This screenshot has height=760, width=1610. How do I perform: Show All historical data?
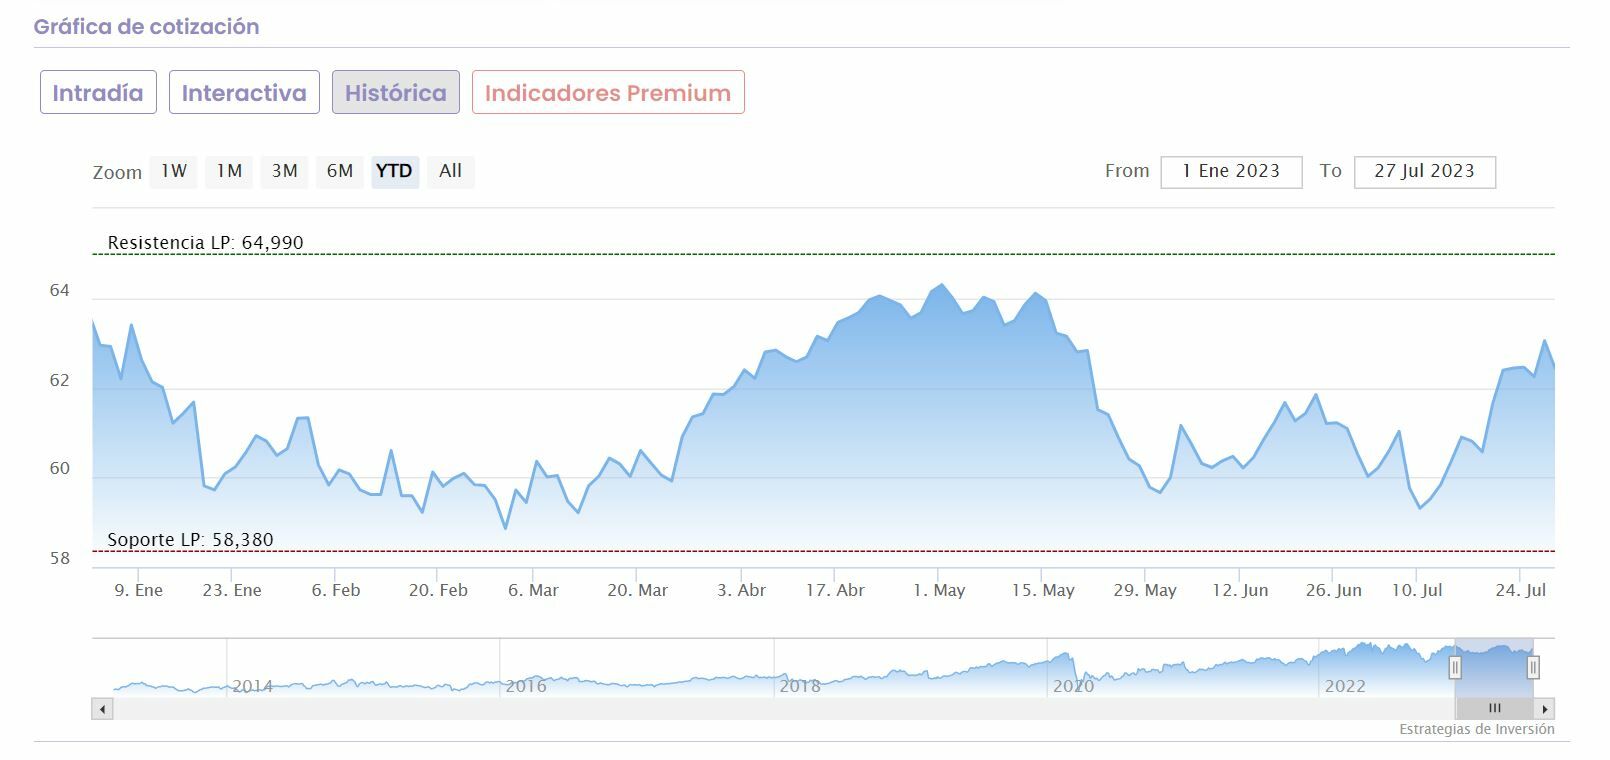point(450,171)
